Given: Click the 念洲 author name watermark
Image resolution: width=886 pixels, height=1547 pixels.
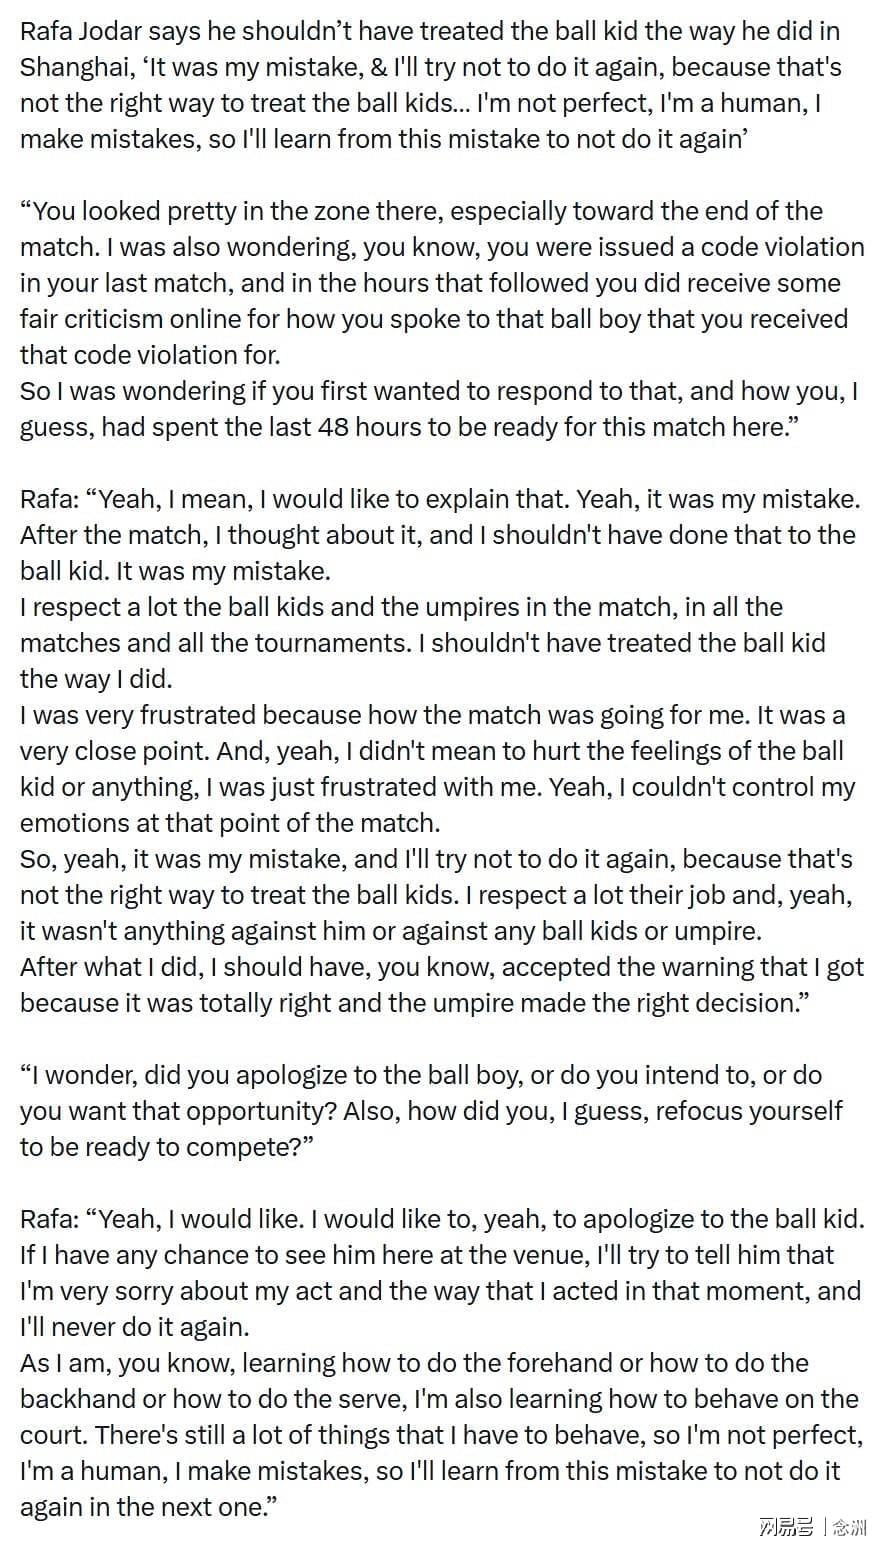Looking at the screenshot, I should 850,1526.
